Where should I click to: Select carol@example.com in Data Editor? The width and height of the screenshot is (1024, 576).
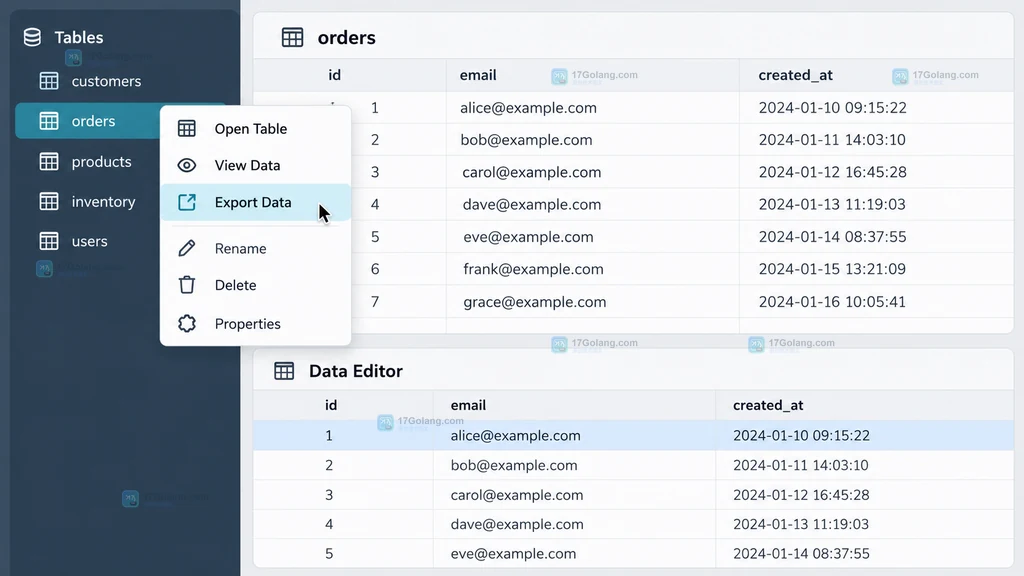point(517,495)
